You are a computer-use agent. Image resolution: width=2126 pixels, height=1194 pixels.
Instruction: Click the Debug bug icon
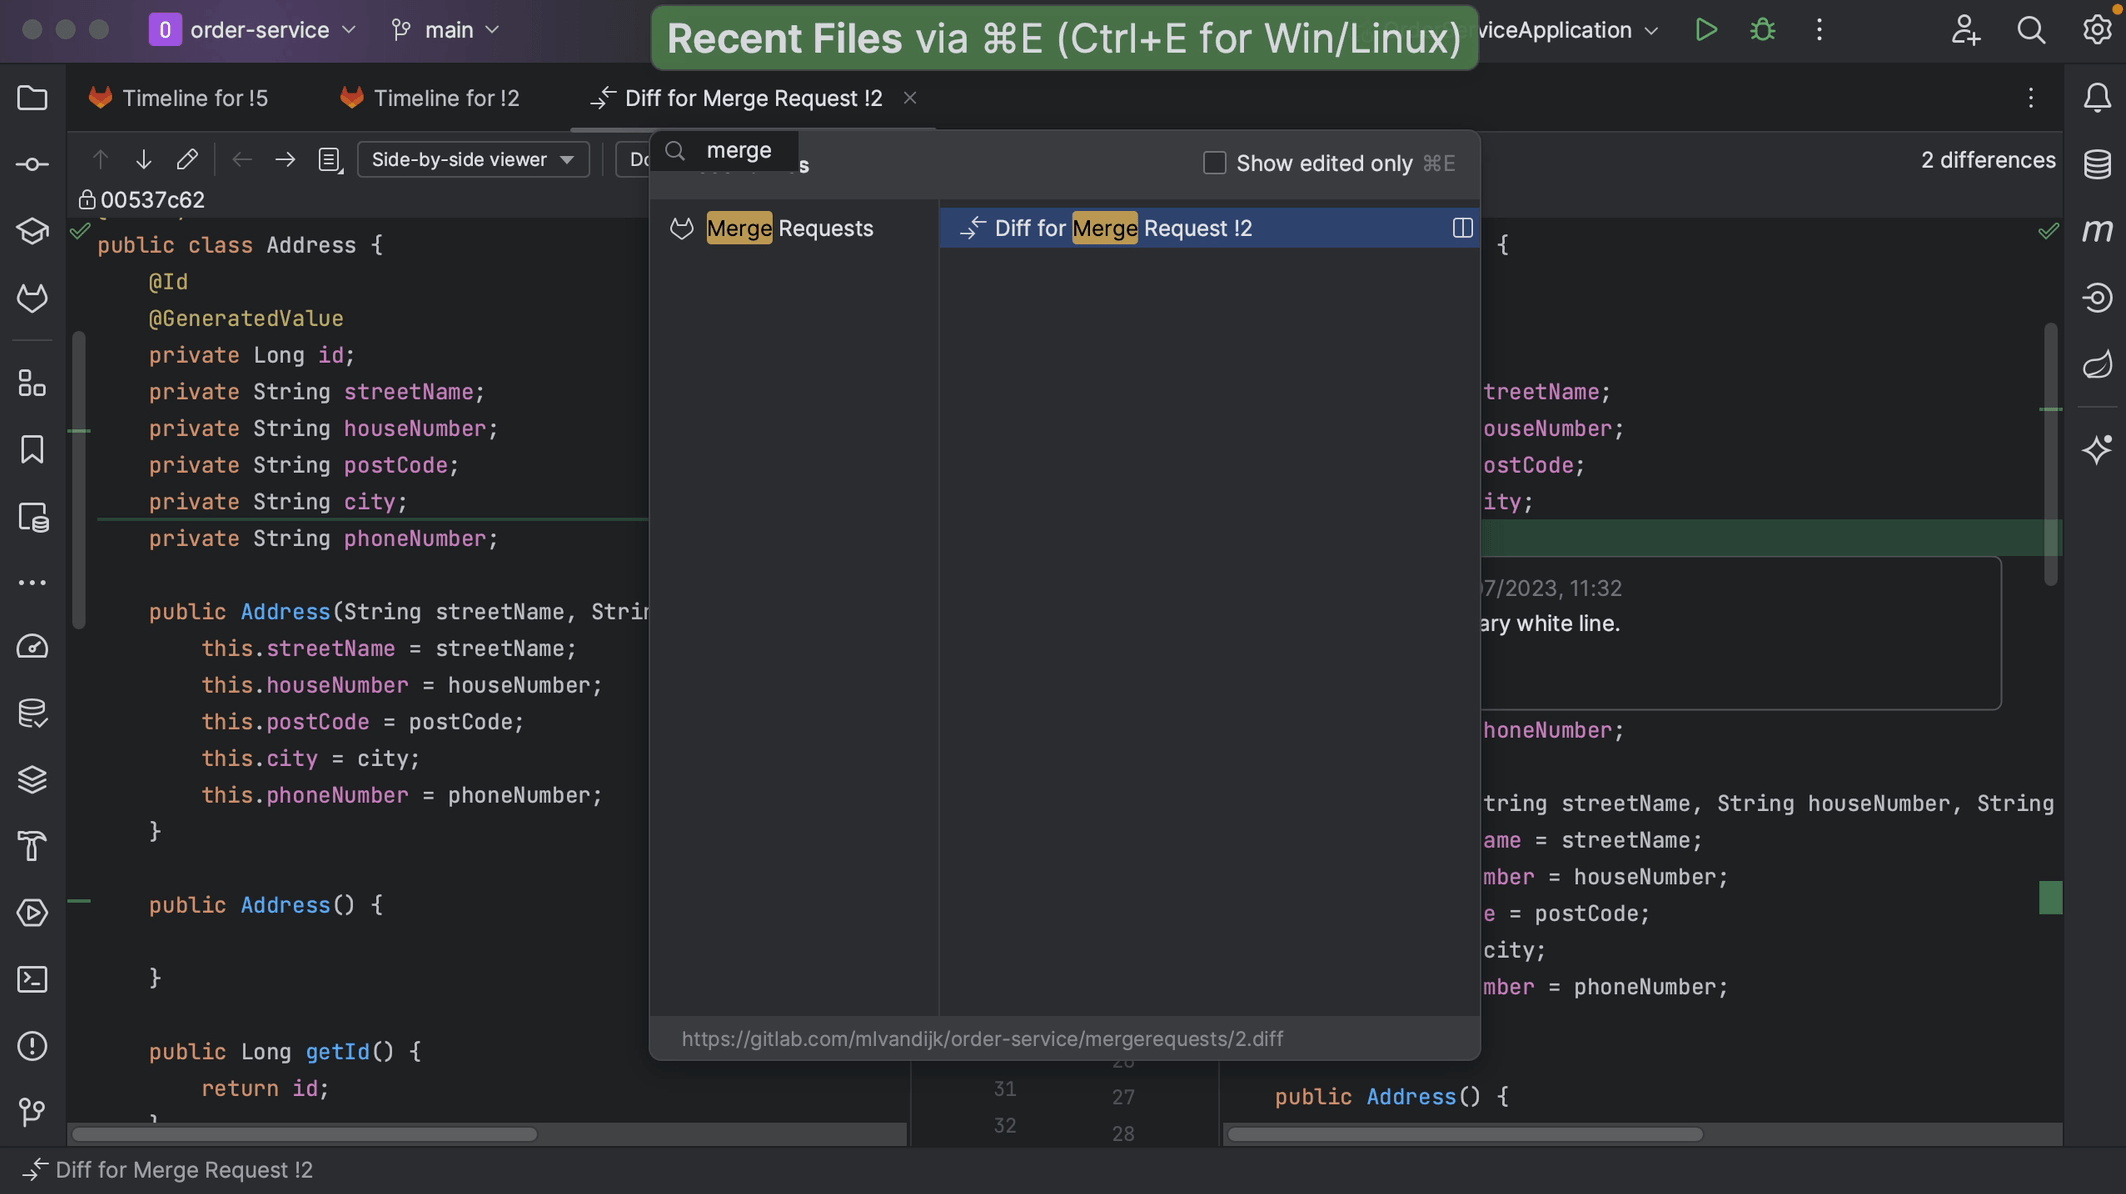point(1762,30)
